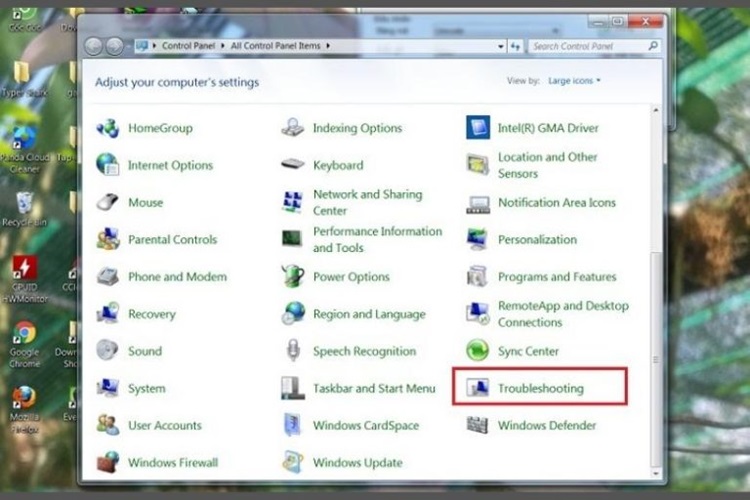
Task: Click the Sound speaker icon
Action: (x=108, y=350)
